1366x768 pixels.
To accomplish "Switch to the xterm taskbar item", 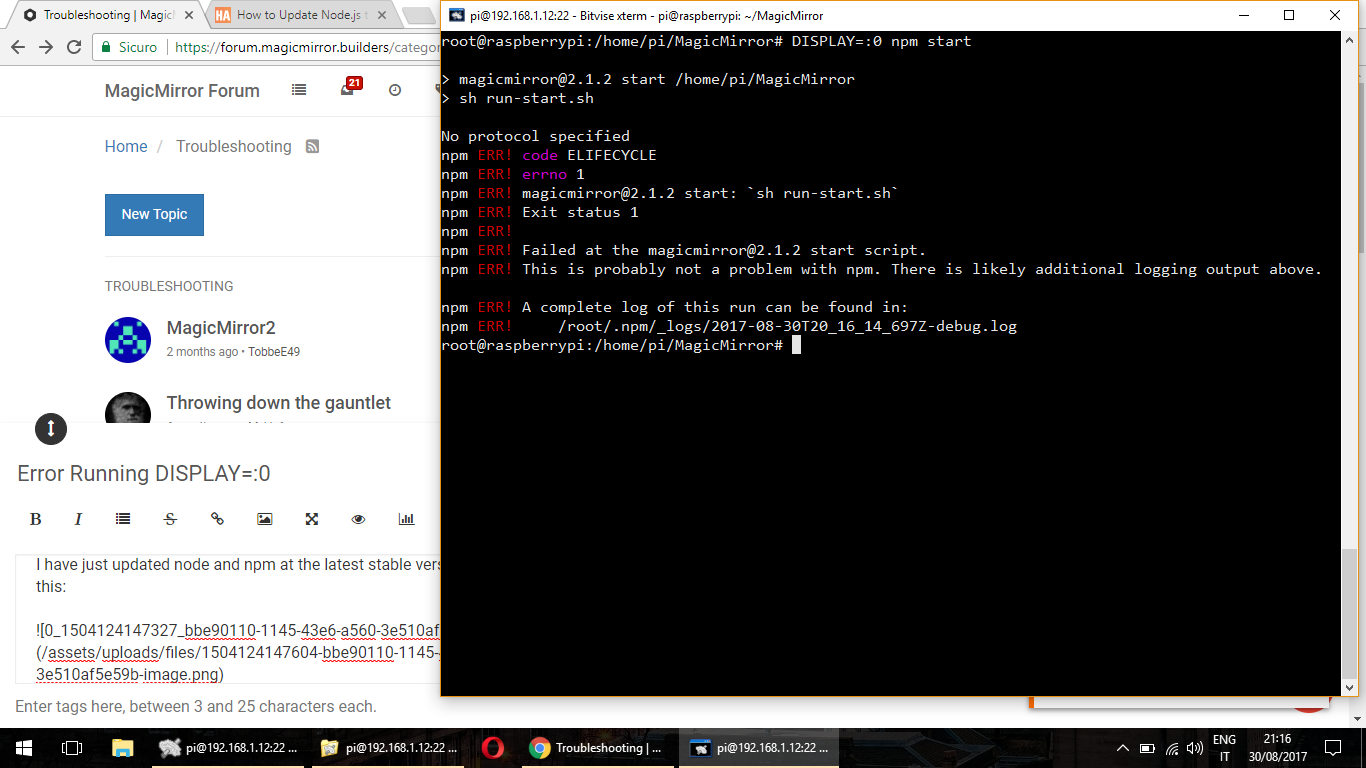I will 758,747.
